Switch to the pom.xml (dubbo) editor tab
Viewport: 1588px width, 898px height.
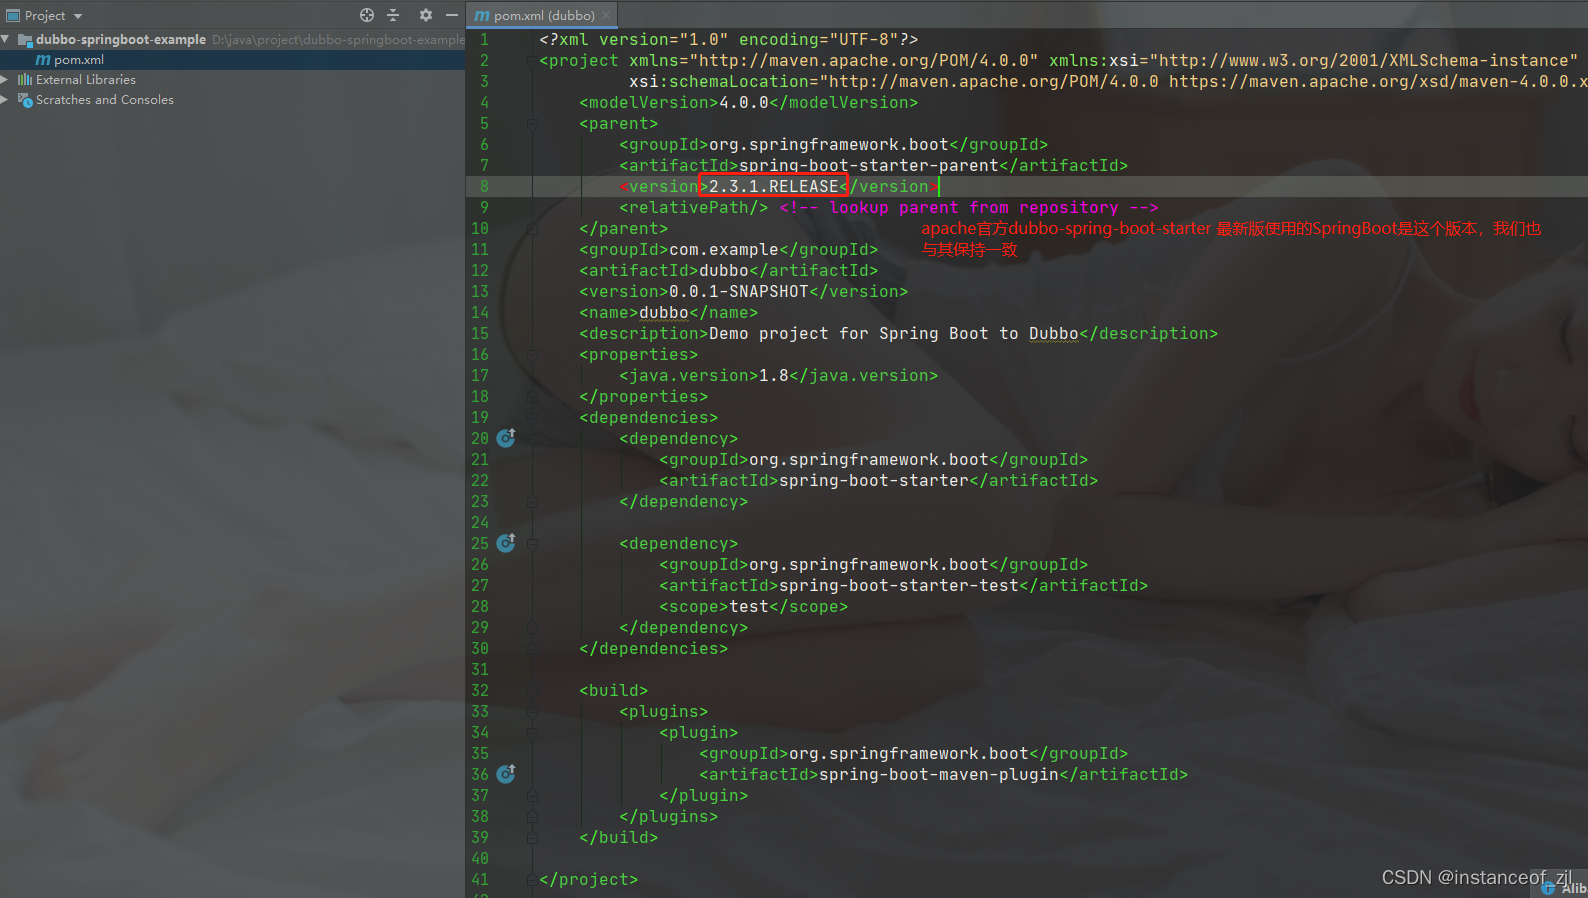point(543,15)
